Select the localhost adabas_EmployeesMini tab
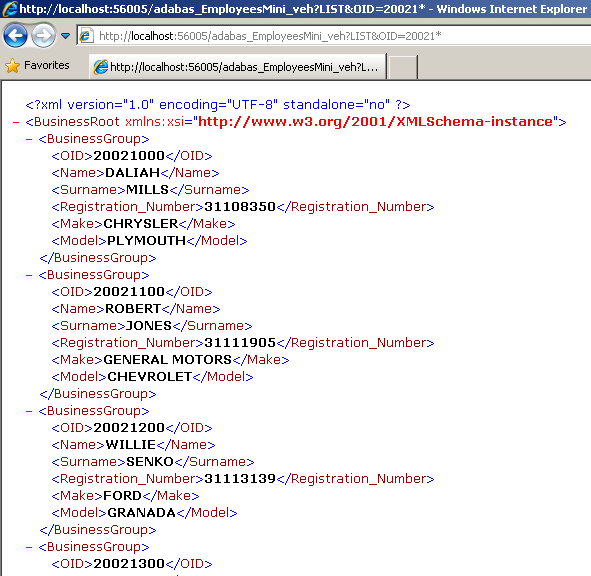 [x=237, y=67]
